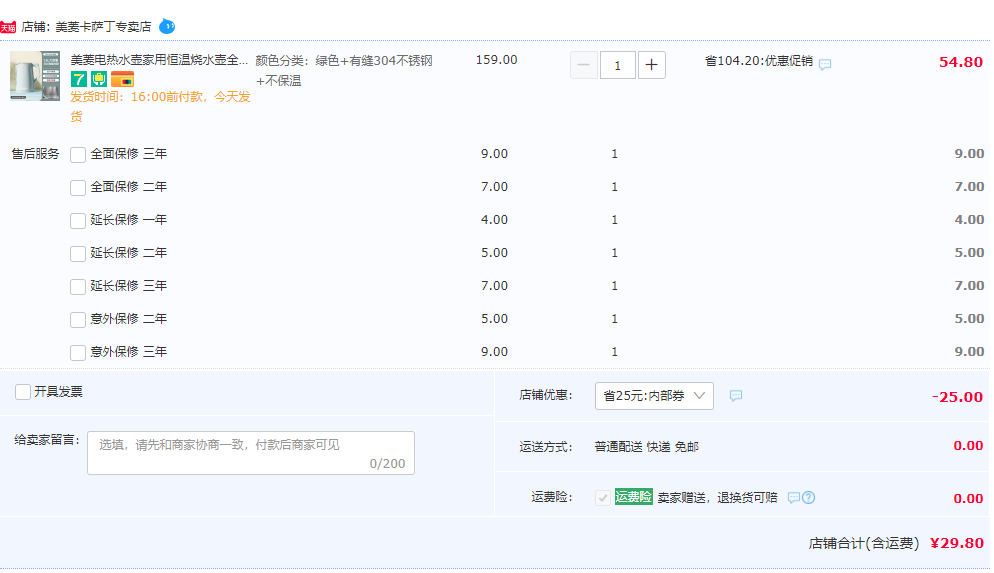Click the orange credit card badge
The image size is (994, 573).
tap(122, 79)
